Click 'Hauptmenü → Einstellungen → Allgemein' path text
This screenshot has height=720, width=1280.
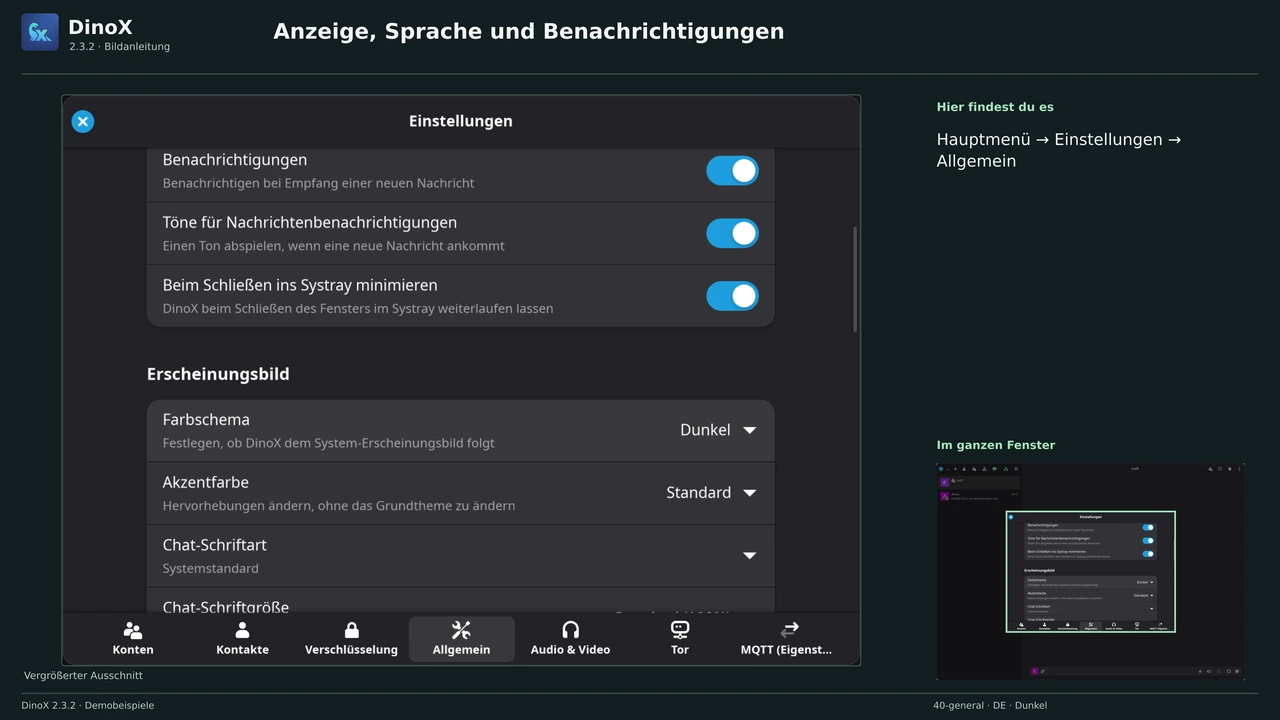(1058, 150)
